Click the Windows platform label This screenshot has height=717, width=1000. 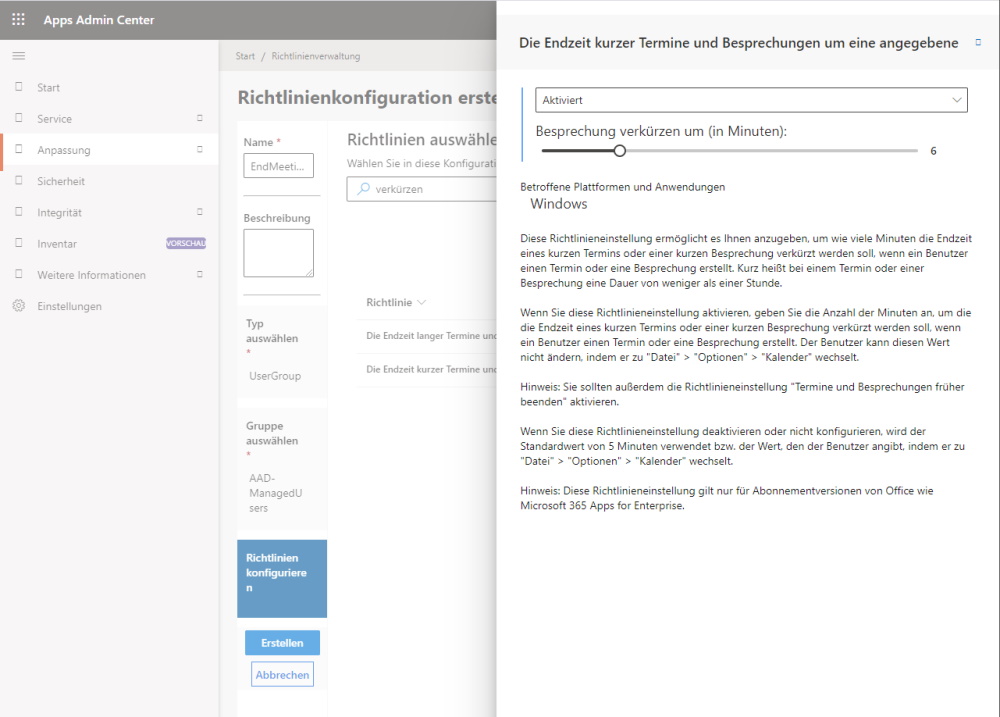pos(559,203)
